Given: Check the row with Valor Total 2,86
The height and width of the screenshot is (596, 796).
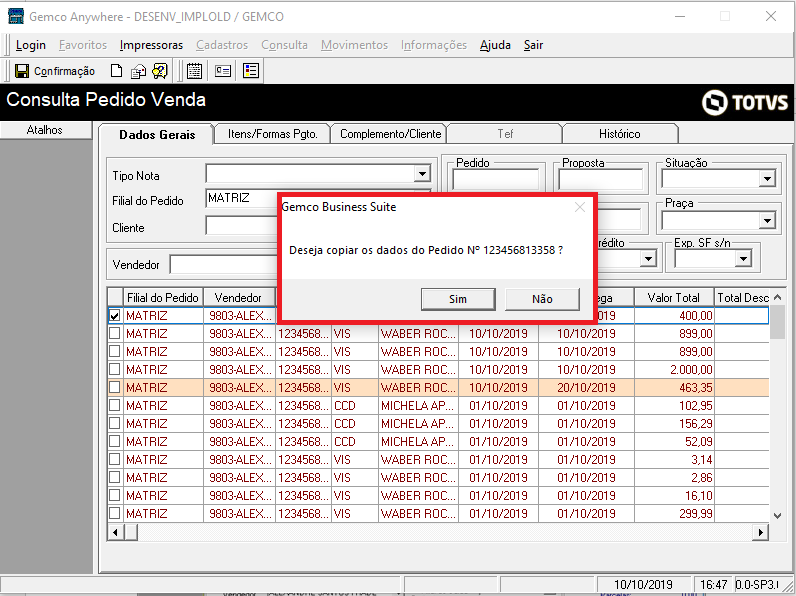Looking at the screenshot, I should click(x=115, y=478).
